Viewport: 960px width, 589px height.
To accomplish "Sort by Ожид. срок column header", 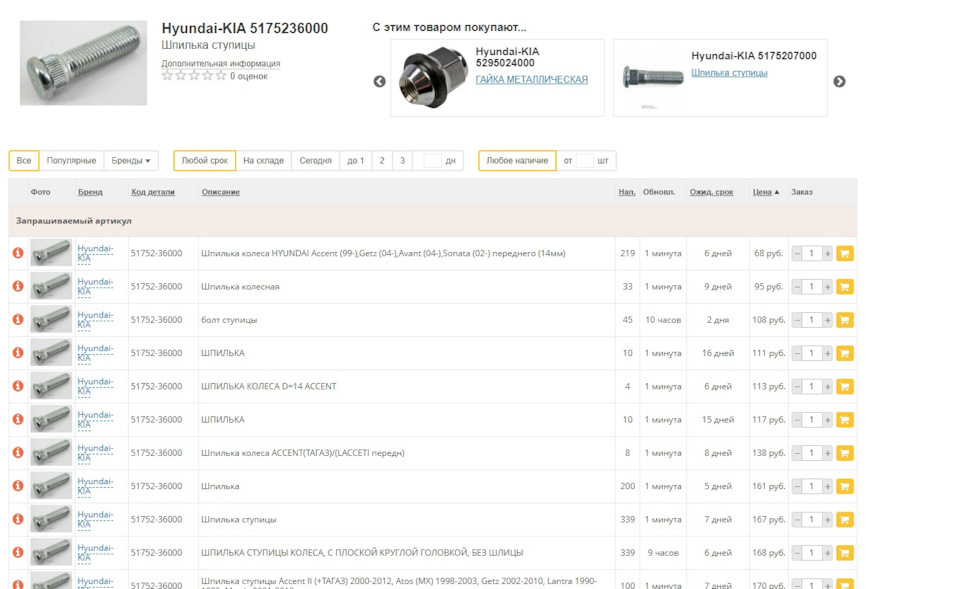I will coord(711,192).
